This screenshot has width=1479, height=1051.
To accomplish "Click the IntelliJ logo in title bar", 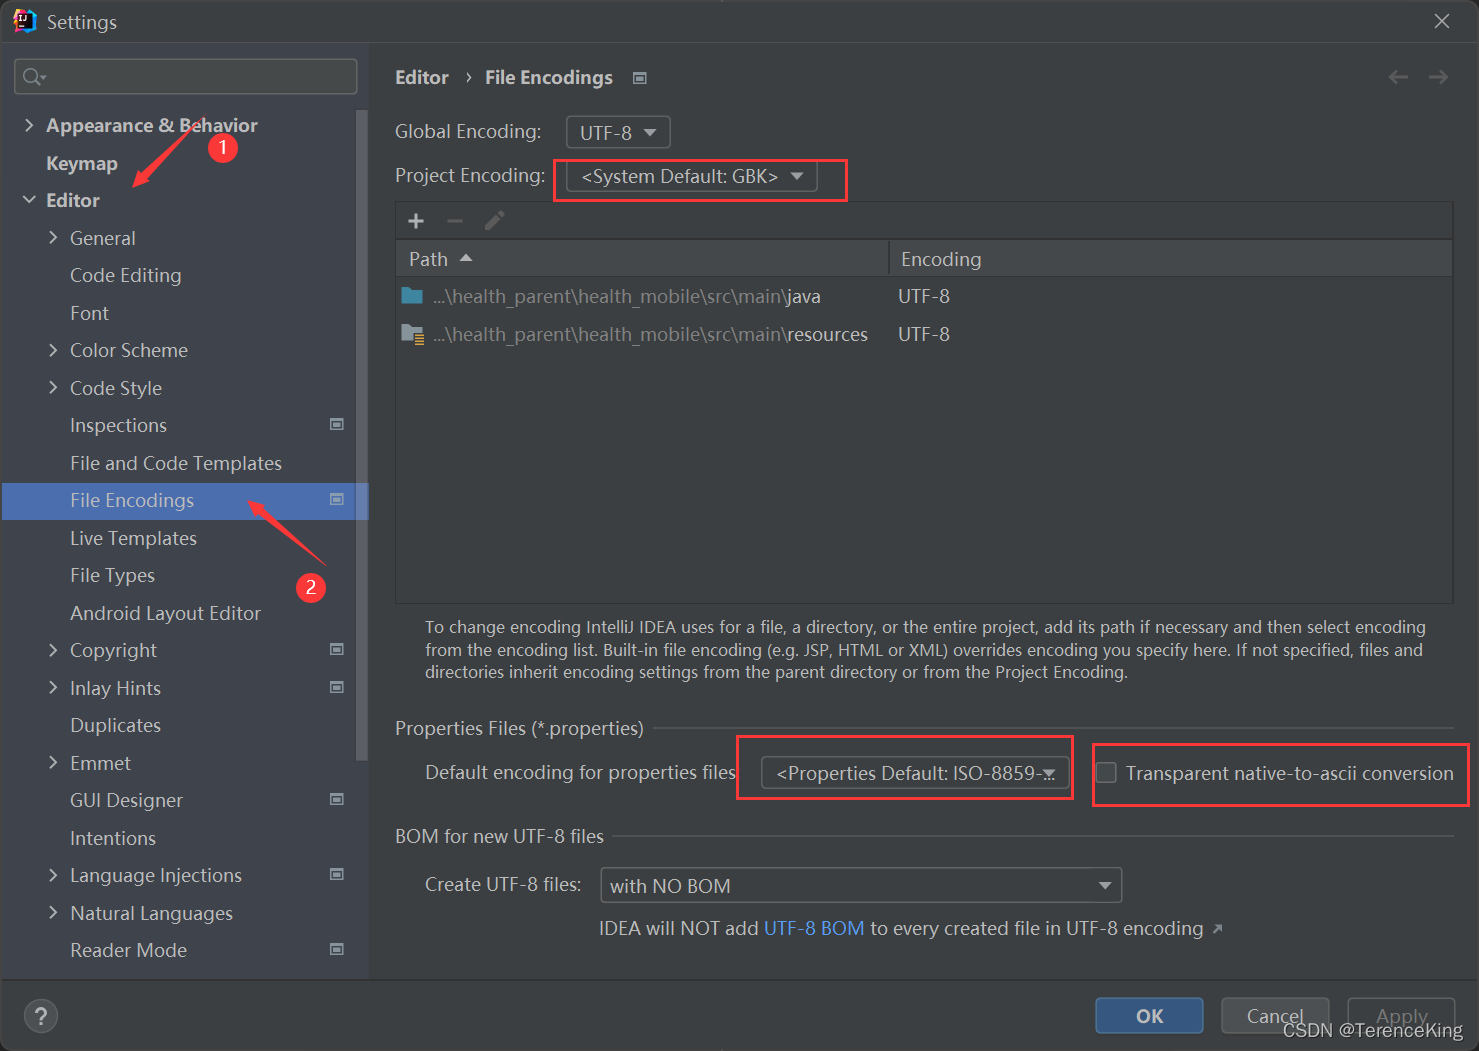I will click(x=24, y=21).
